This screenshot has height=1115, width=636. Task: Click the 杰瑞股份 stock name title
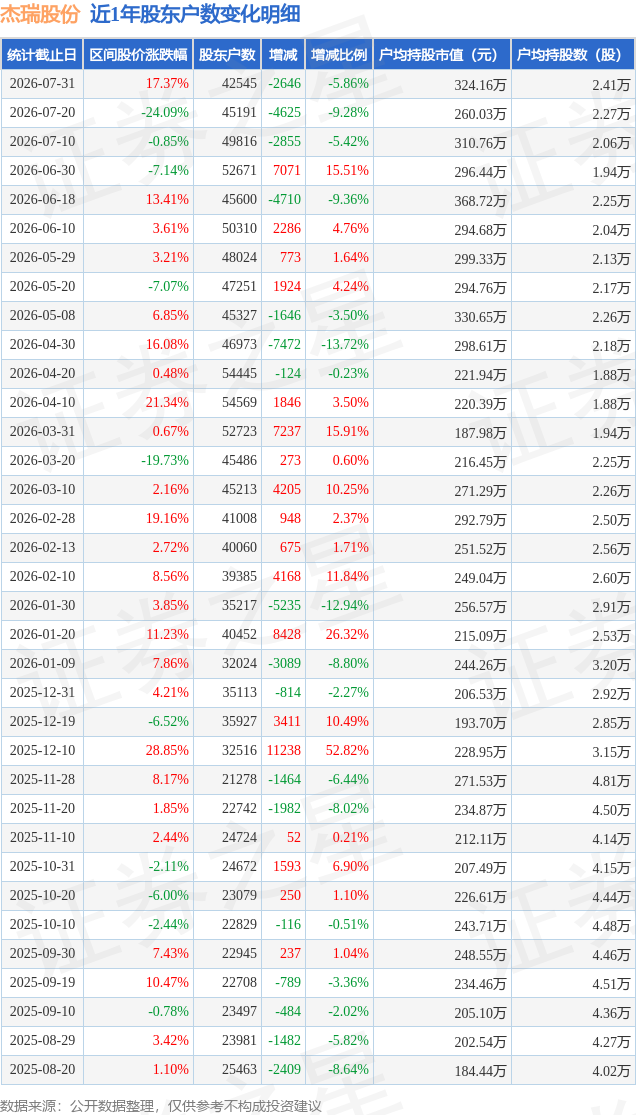pos(41,14)
